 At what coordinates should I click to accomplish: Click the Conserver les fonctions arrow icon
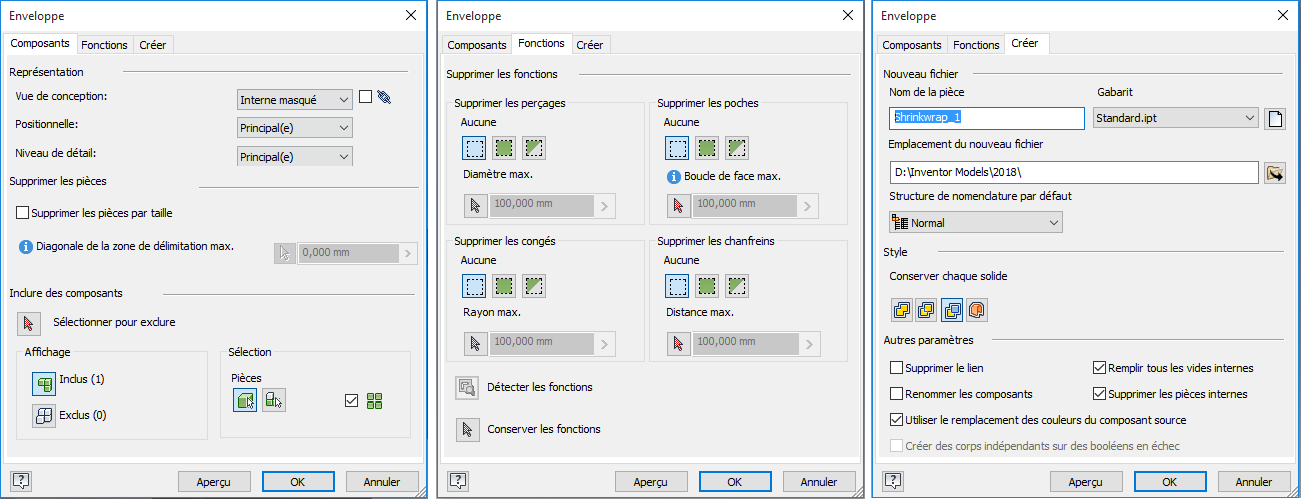point(466,430)
